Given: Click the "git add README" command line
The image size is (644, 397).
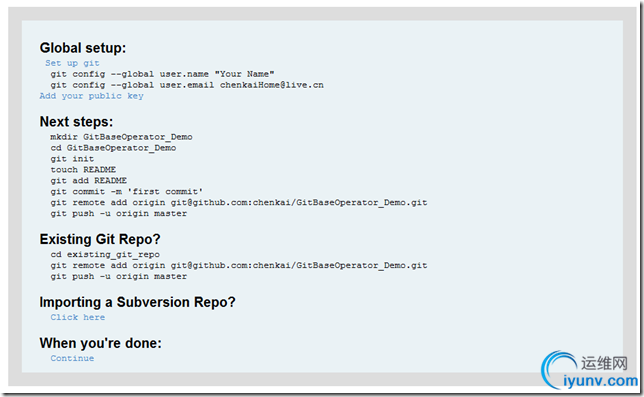Looking at the screenshot, I should (x=89, y=181).
